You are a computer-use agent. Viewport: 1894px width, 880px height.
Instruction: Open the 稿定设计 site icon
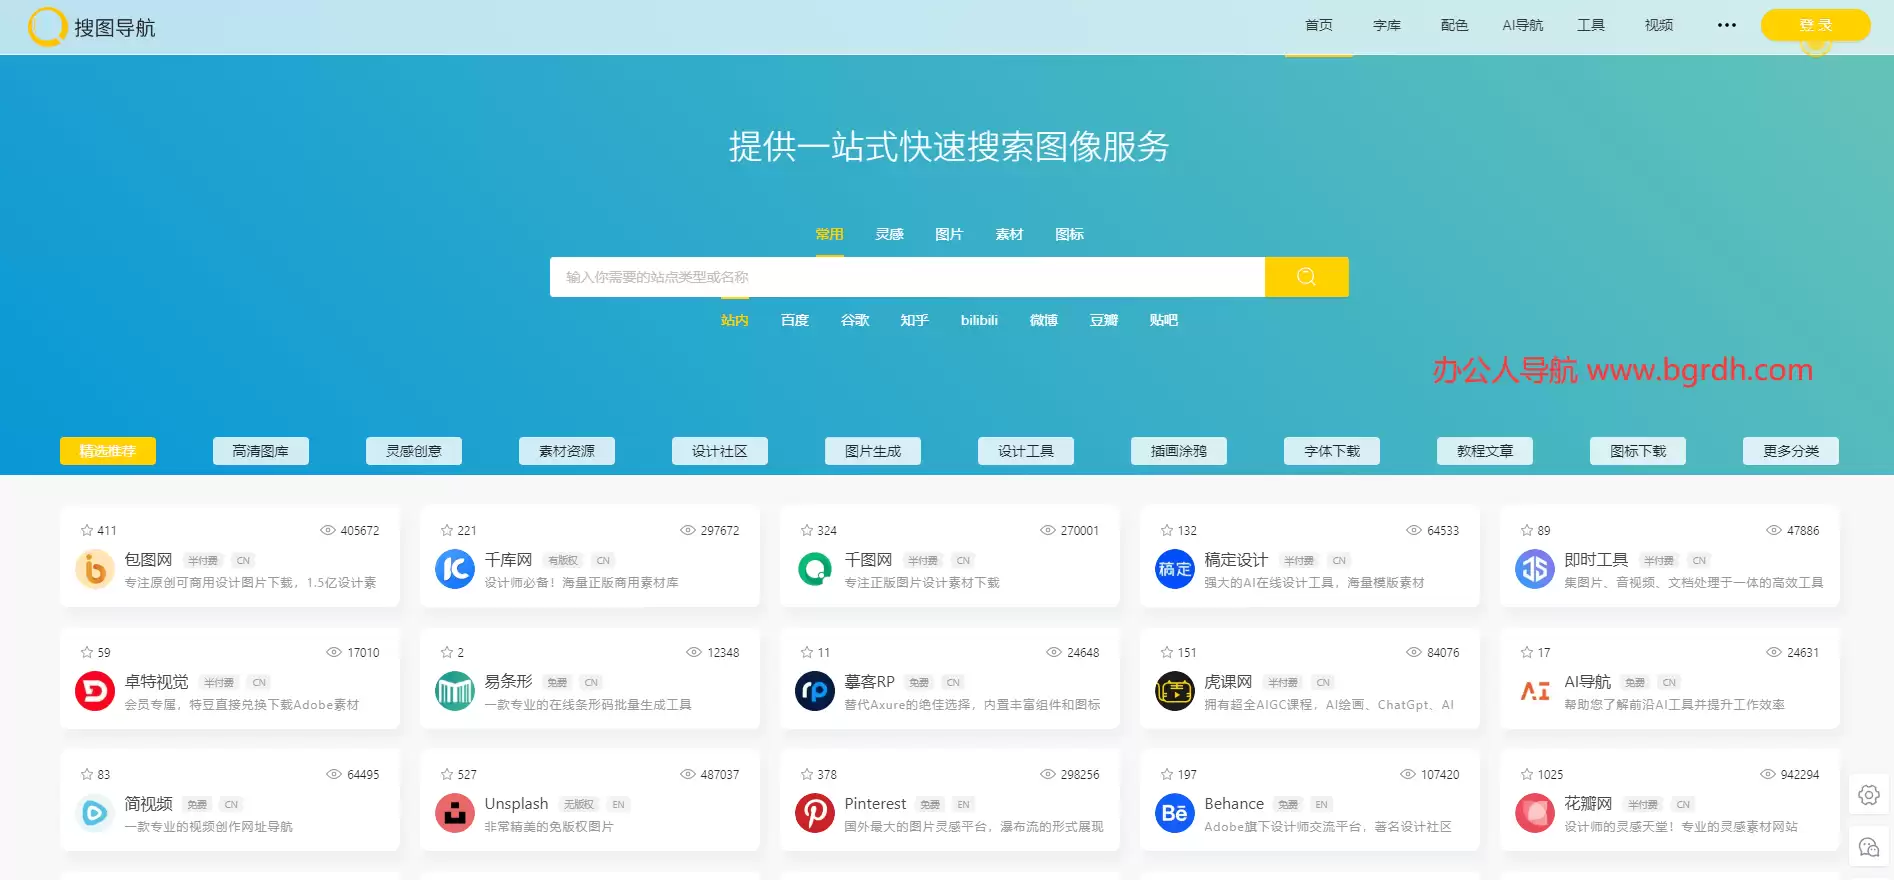[1175, 570]
